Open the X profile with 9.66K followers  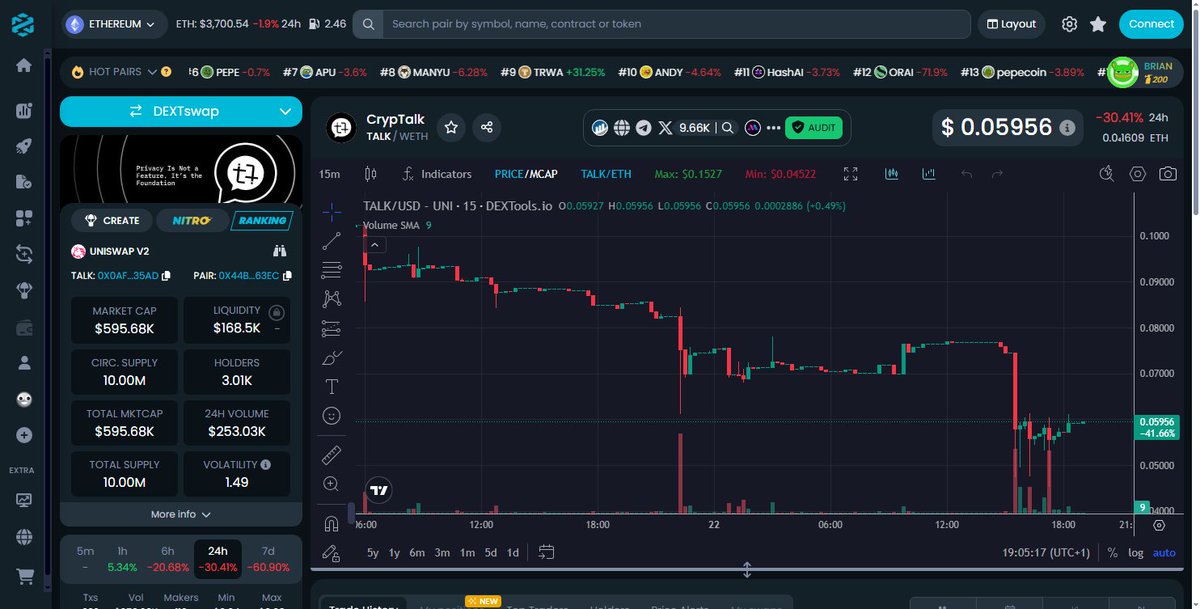[684, 128]
